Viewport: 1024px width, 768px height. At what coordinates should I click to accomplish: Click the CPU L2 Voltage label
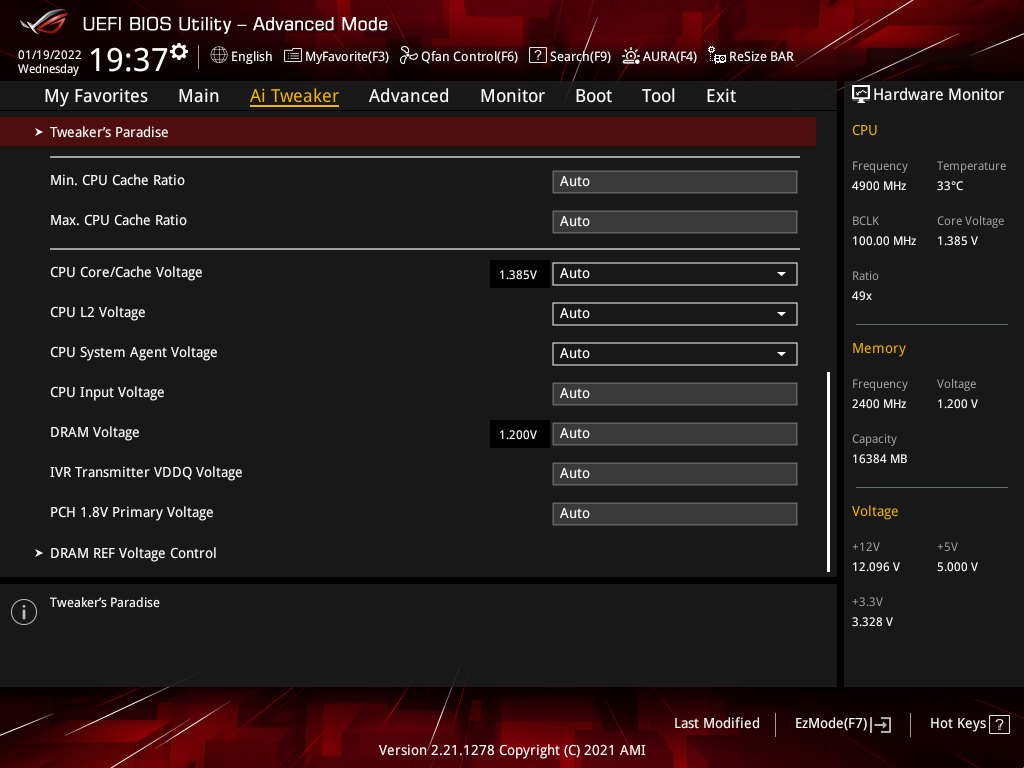pyautogui.click(x=97, y=312)
